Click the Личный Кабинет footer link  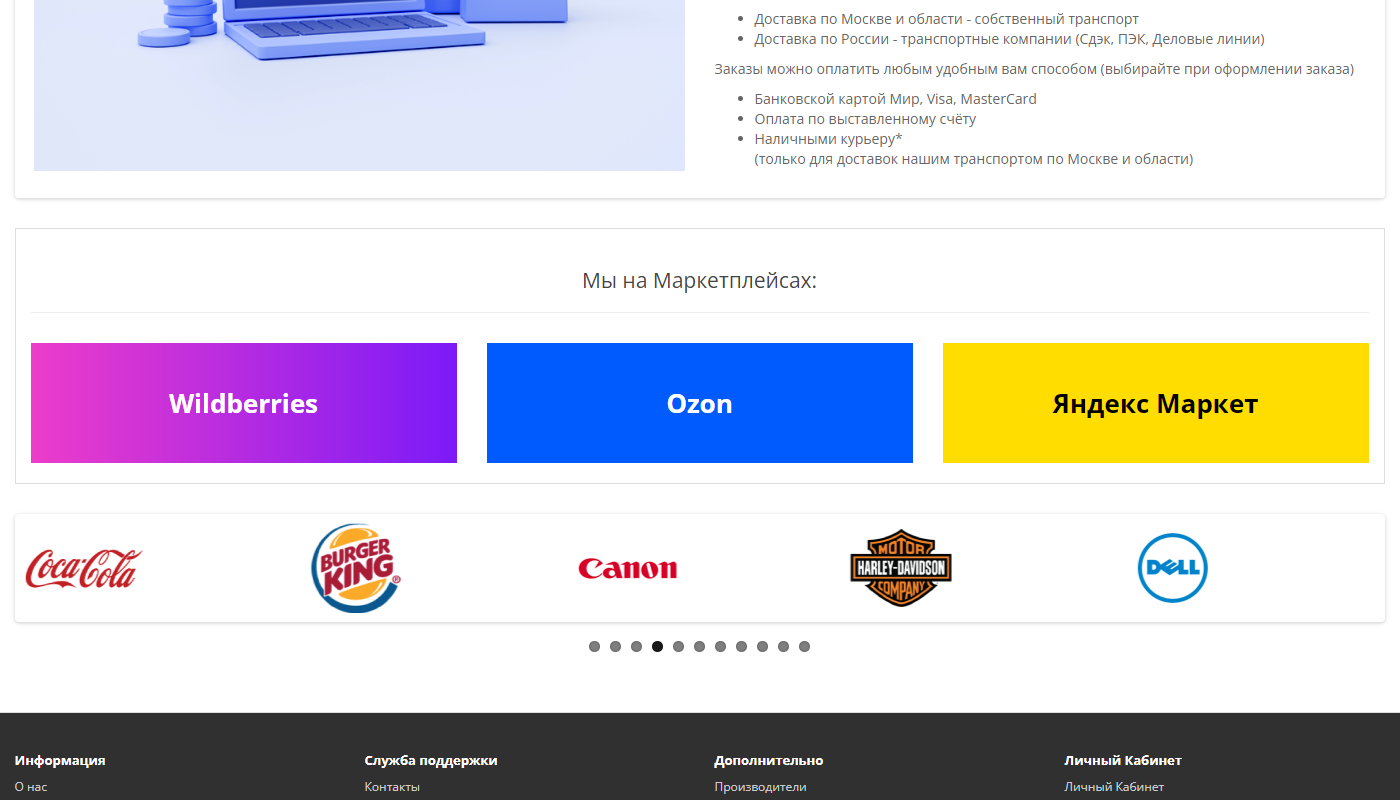1114,787
